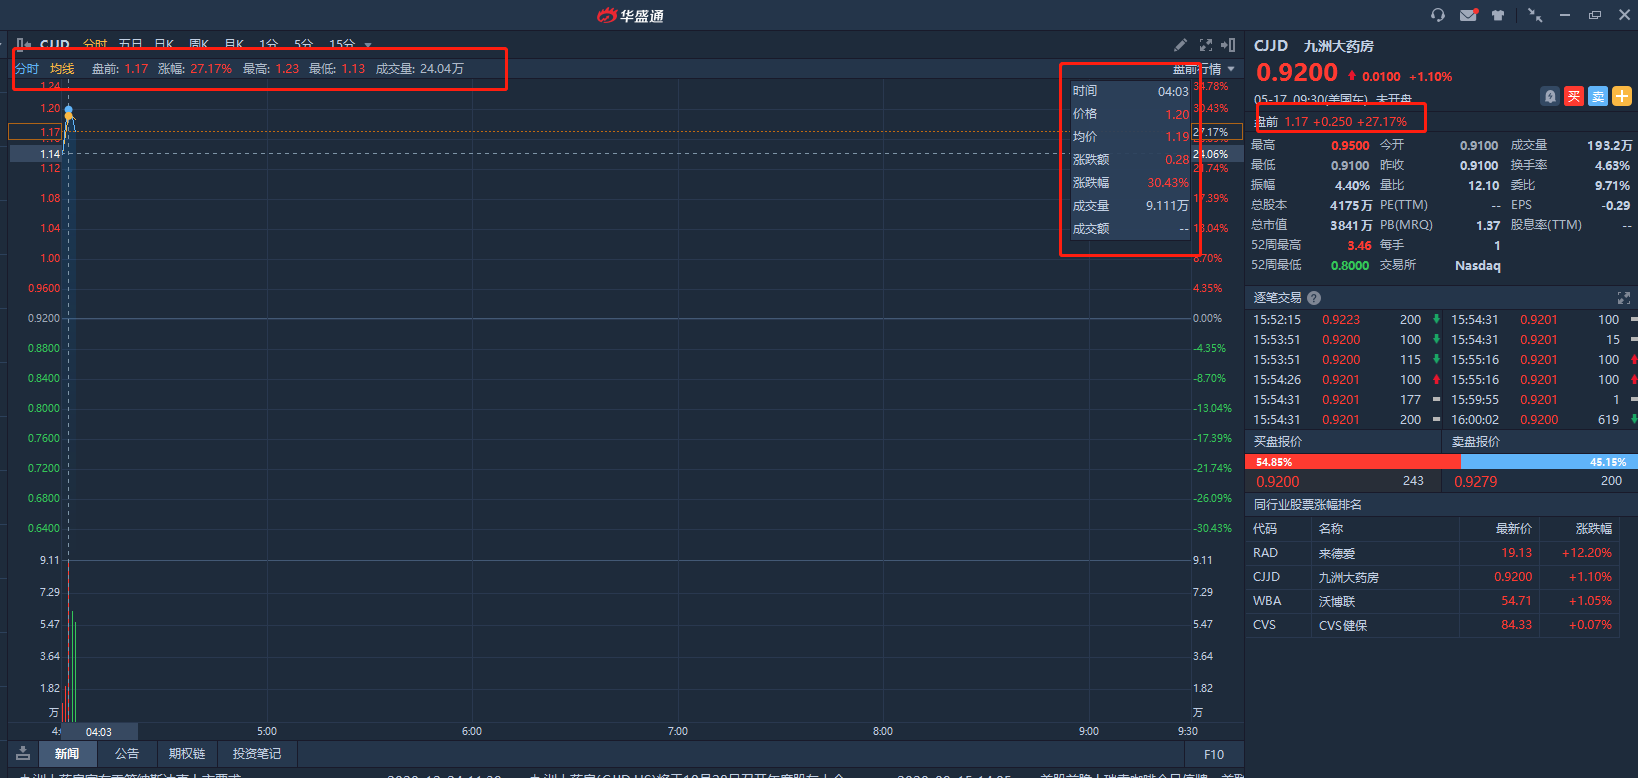
Task: Click the 总市值 value 3841万
Action: [x=1351, y=226]
